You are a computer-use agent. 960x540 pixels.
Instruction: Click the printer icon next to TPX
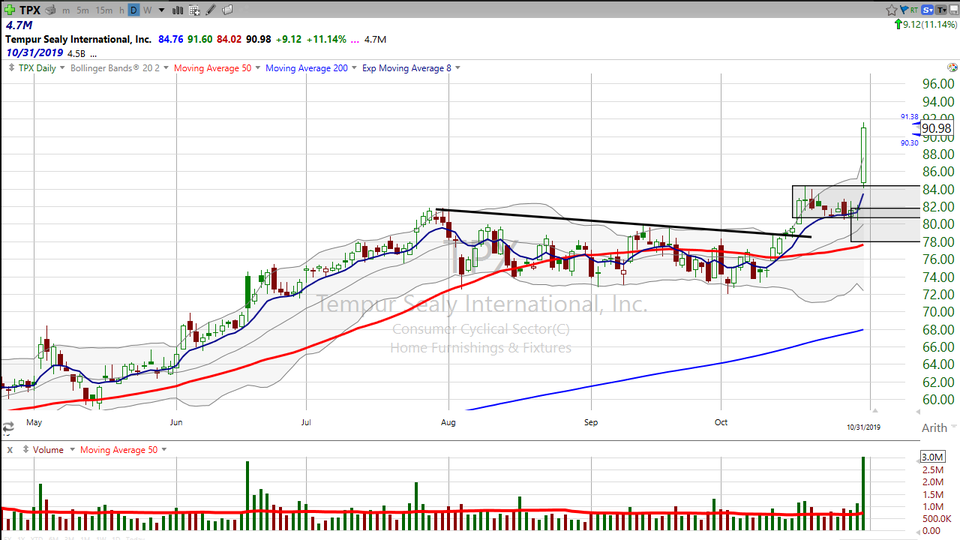tap(50, 10)
